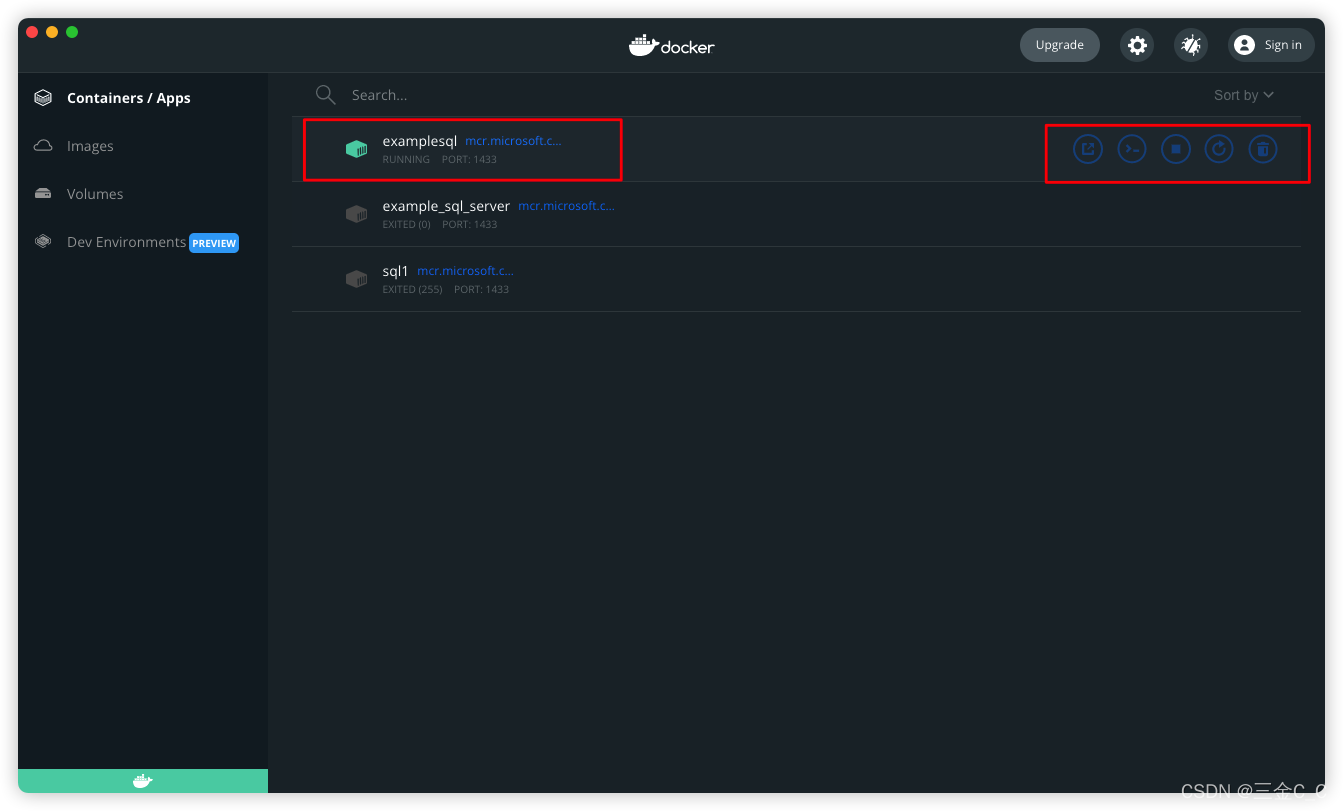Expand the Sort by dropdown

1244,95
